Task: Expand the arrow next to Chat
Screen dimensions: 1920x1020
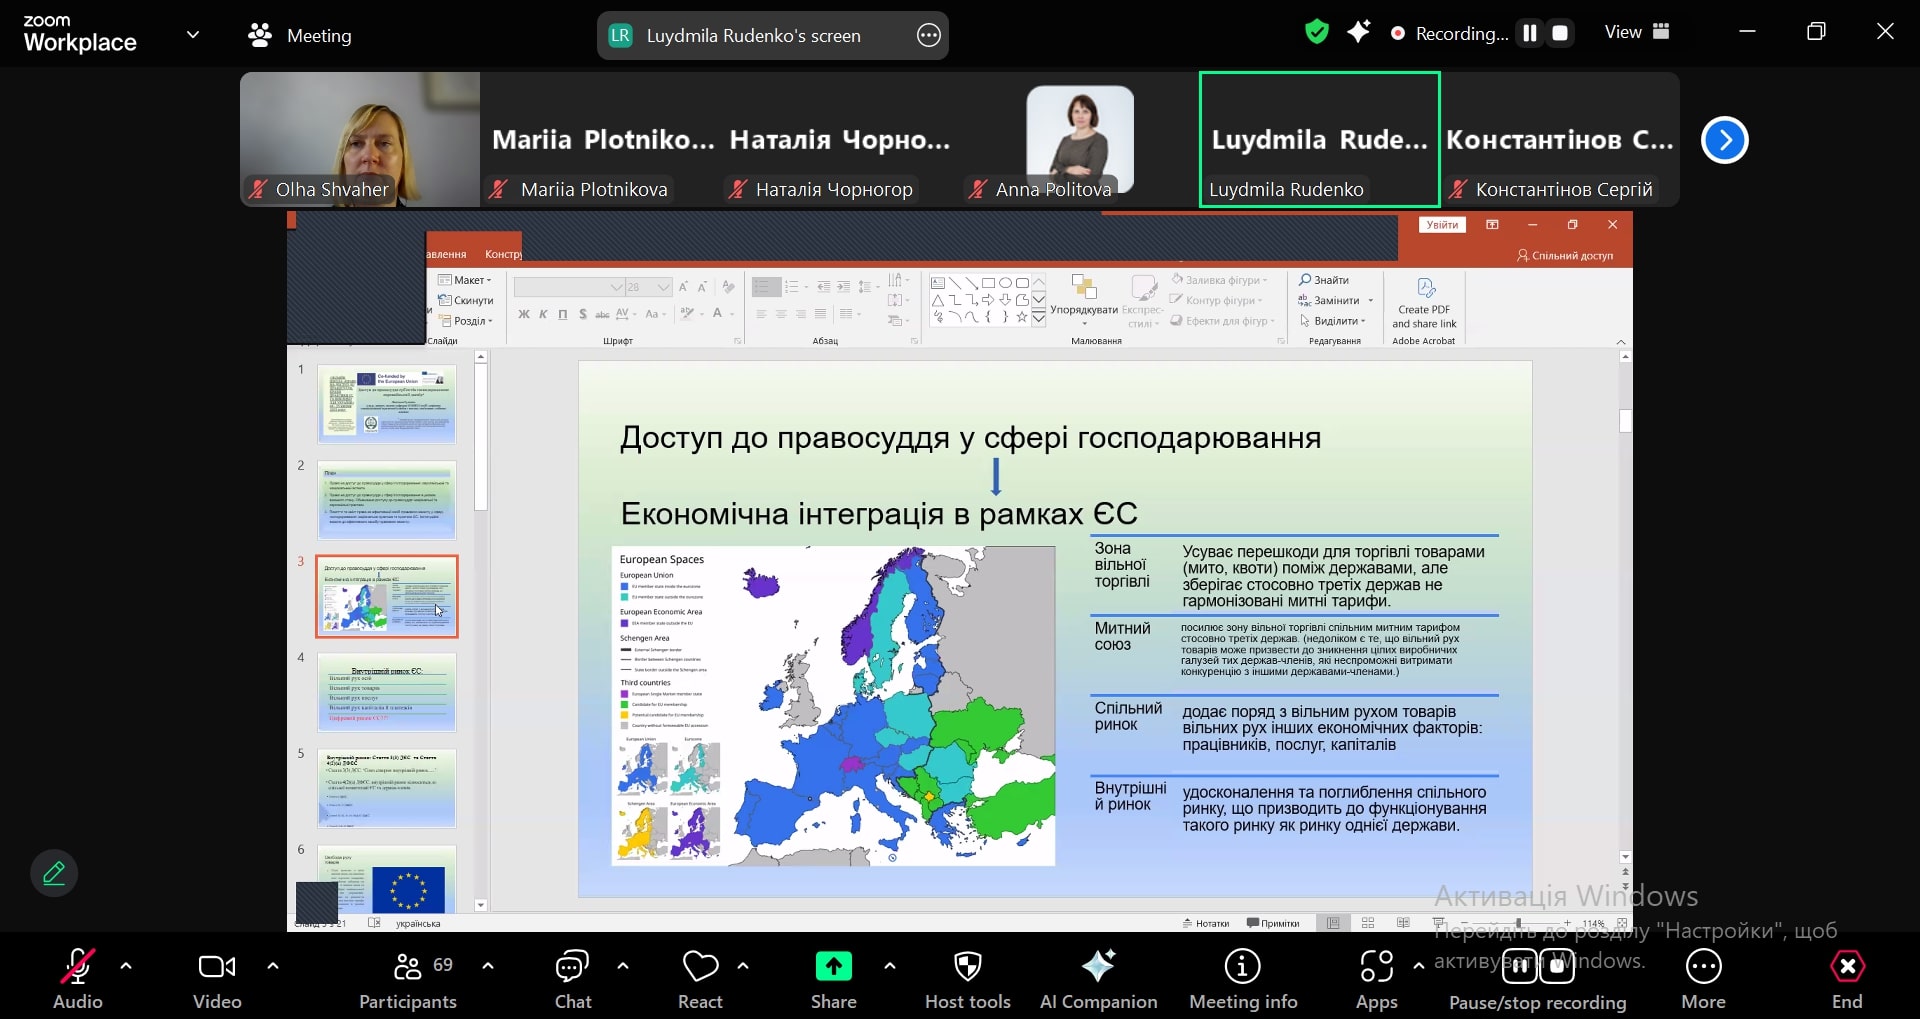Action: (x=623, y=966)
